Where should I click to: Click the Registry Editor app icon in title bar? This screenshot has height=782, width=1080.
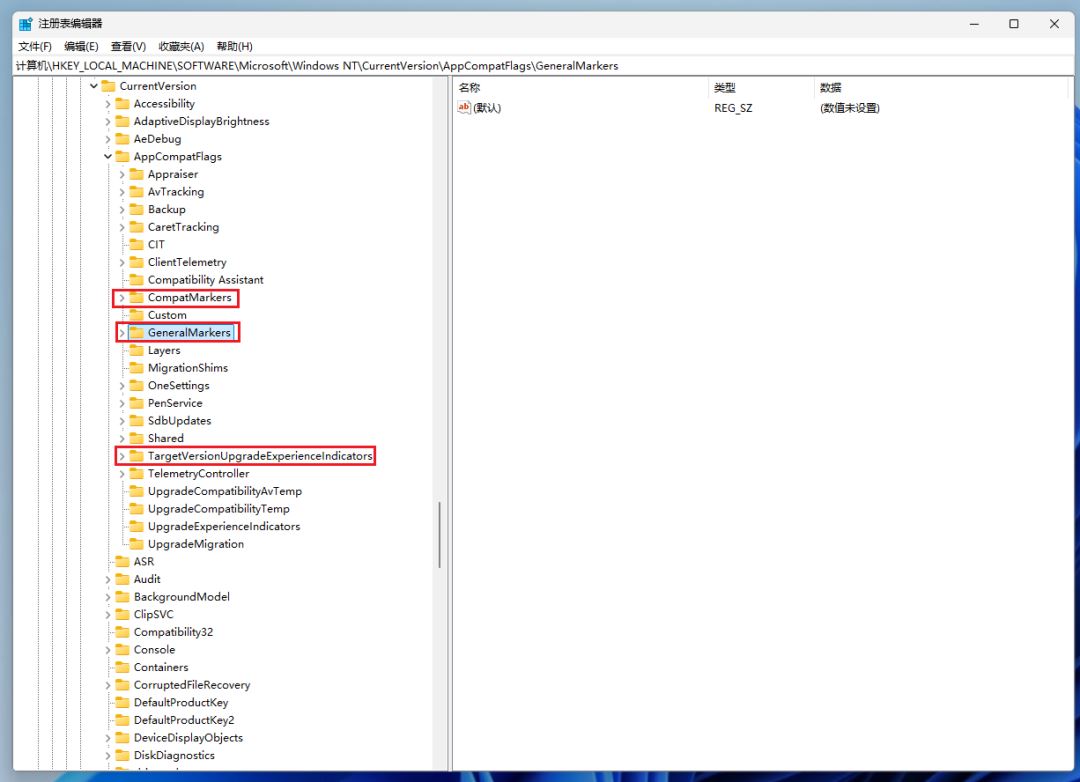coord(25,24)
